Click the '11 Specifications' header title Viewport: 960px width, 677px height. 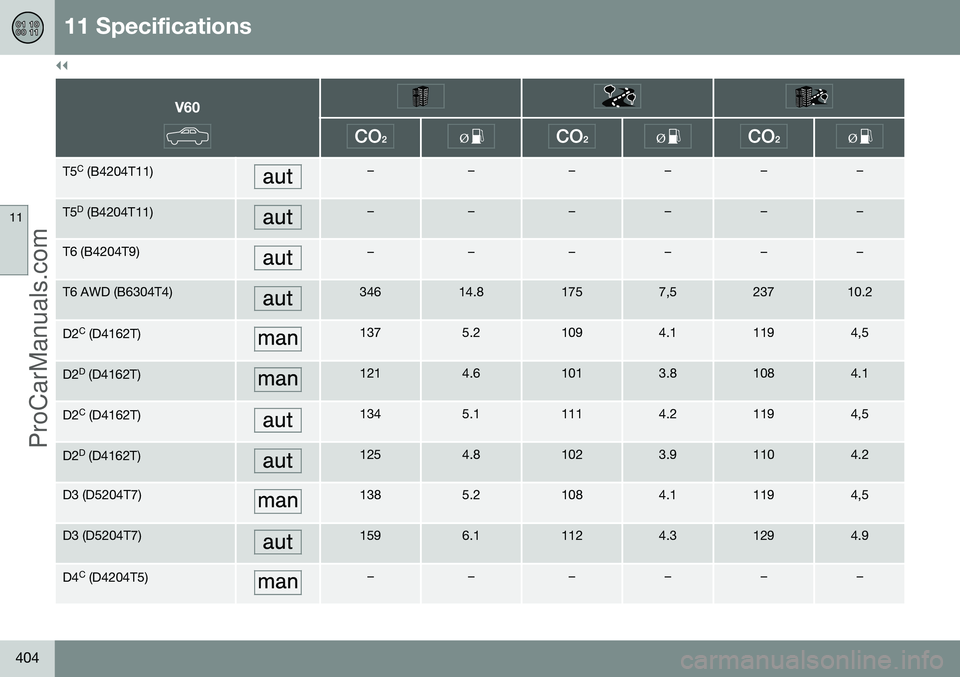[x=158, y=26]
